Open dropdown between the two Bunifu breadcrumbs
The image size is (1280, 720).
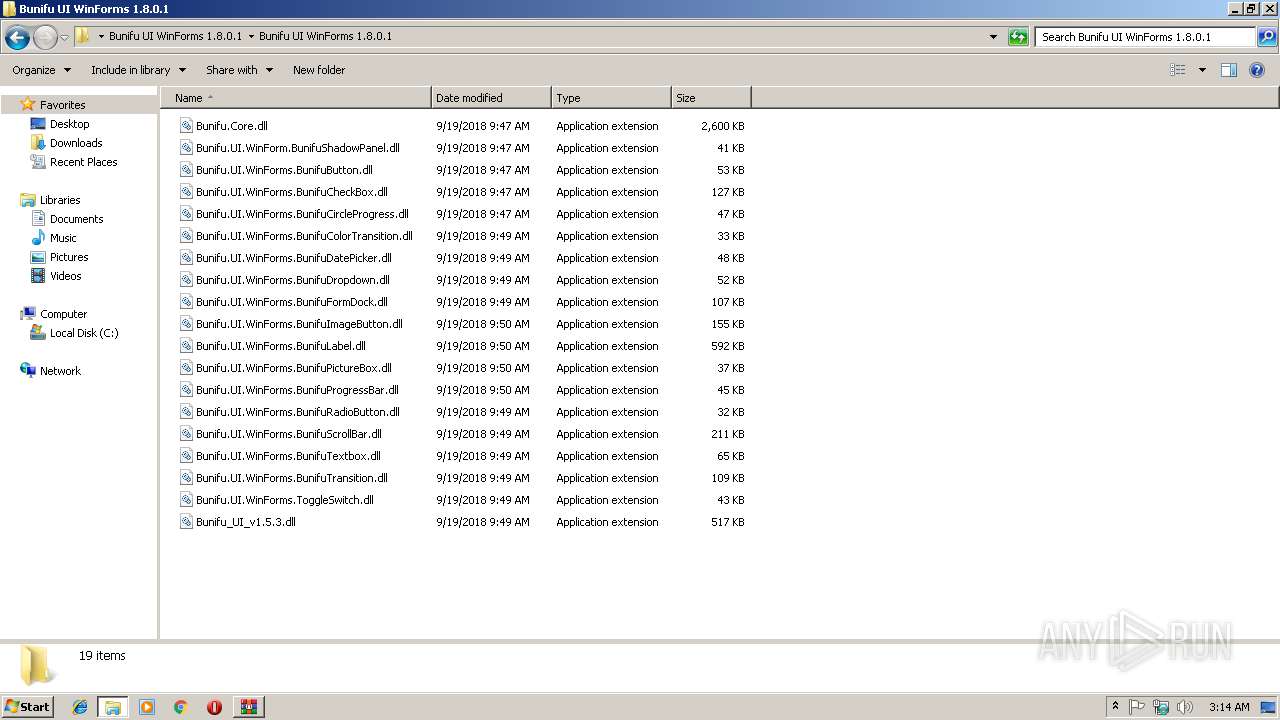point(250,36)
